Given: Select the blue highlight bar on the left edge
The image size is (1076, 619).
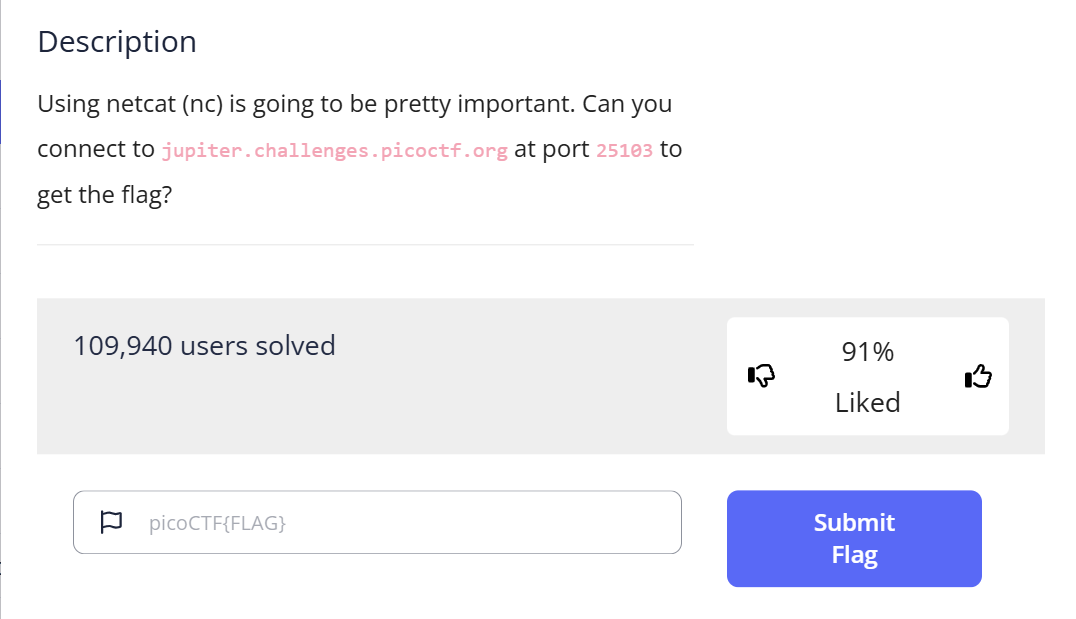Looking at the screenshot, I should click(x=2, y=112).
